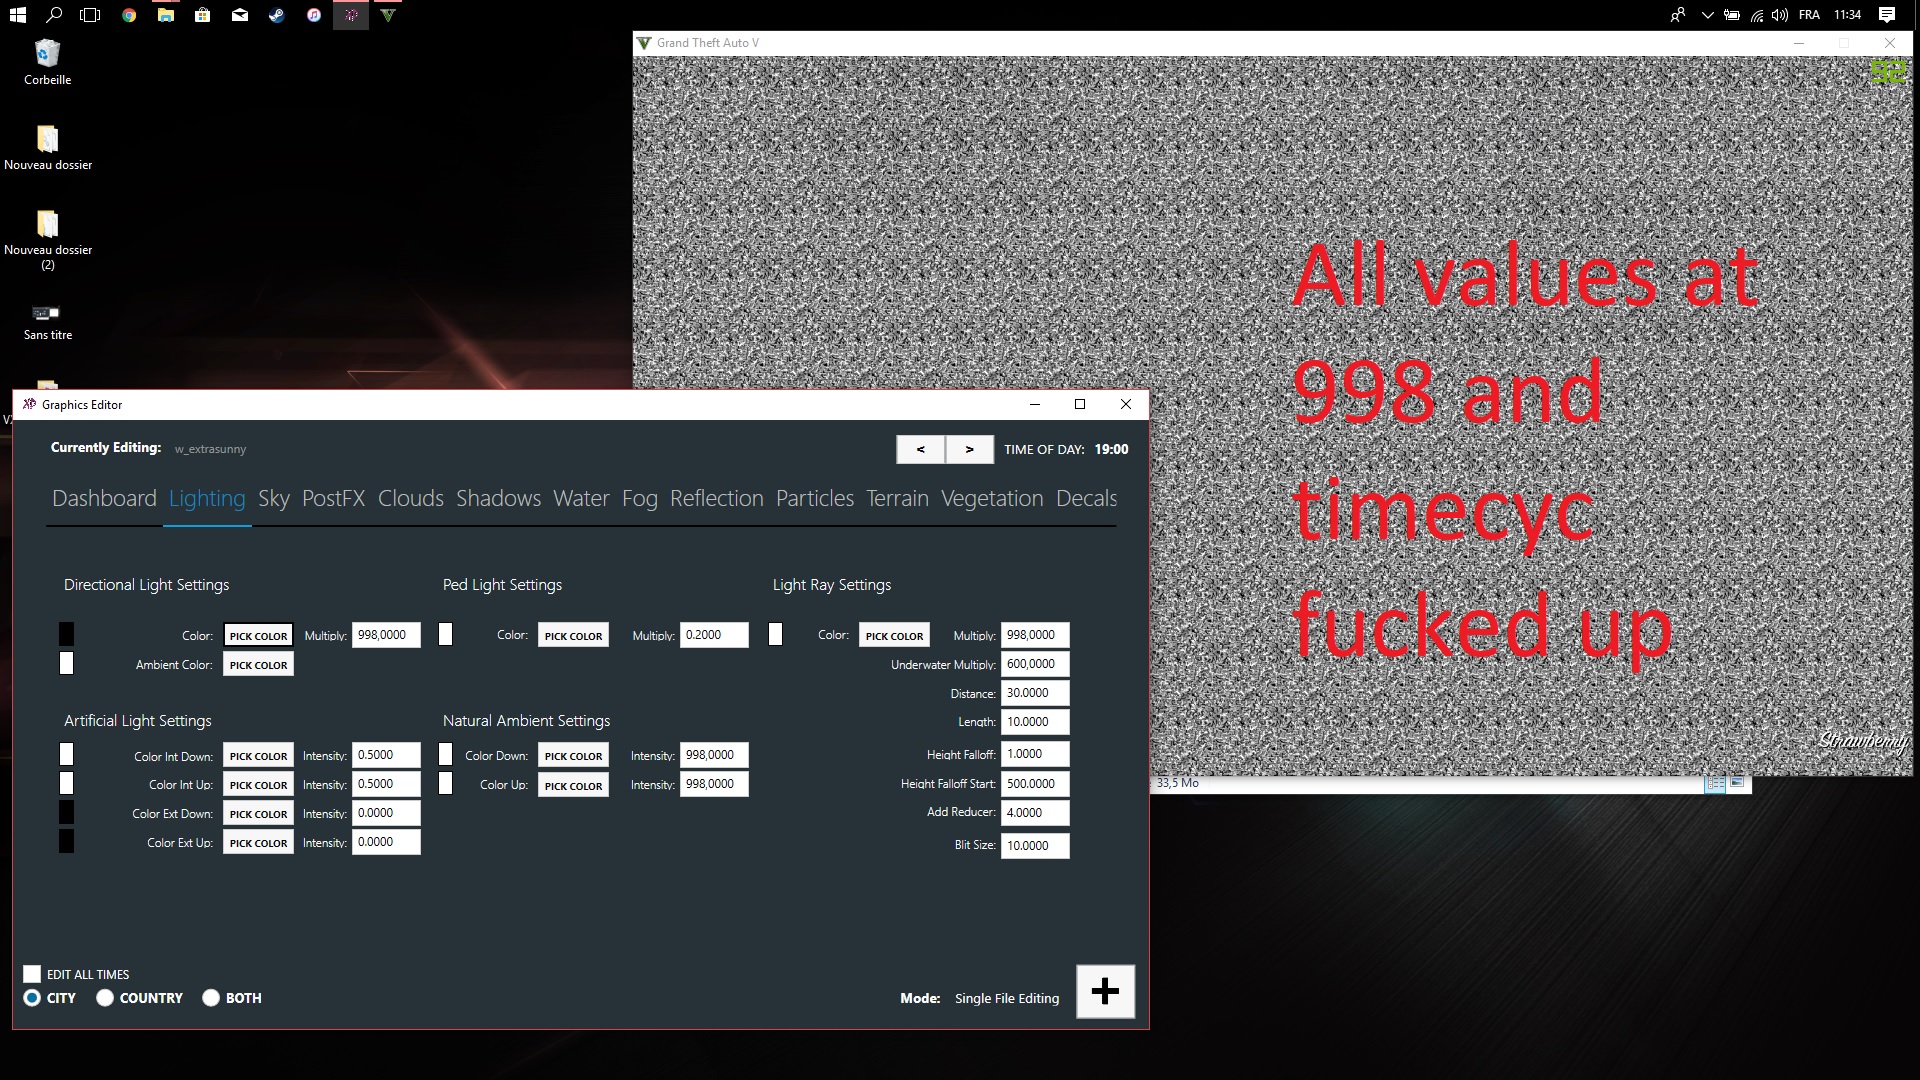
Task: Open the Shadows tab
Action: coord(498,498)
